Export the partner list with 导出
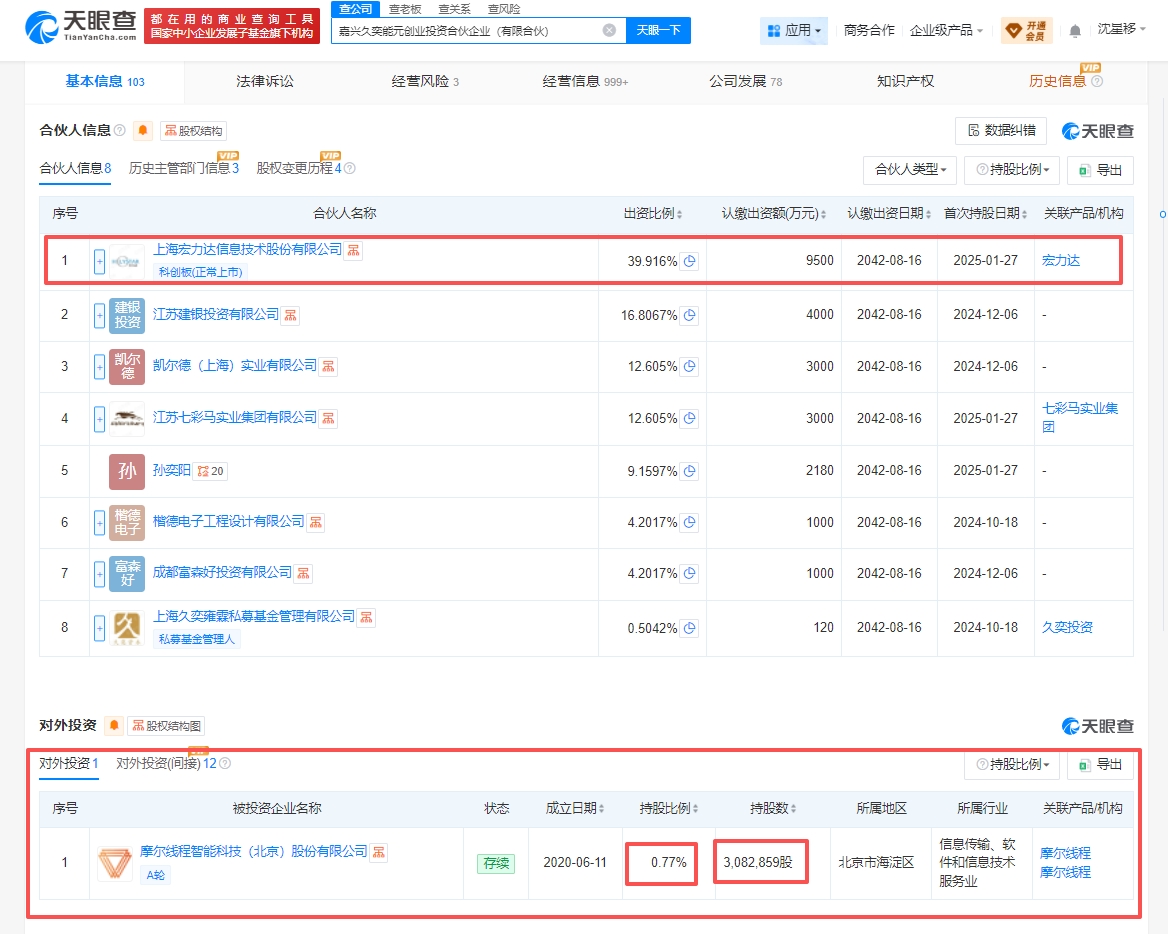This screenshot has width=1168, height=934. [1100, 170]
